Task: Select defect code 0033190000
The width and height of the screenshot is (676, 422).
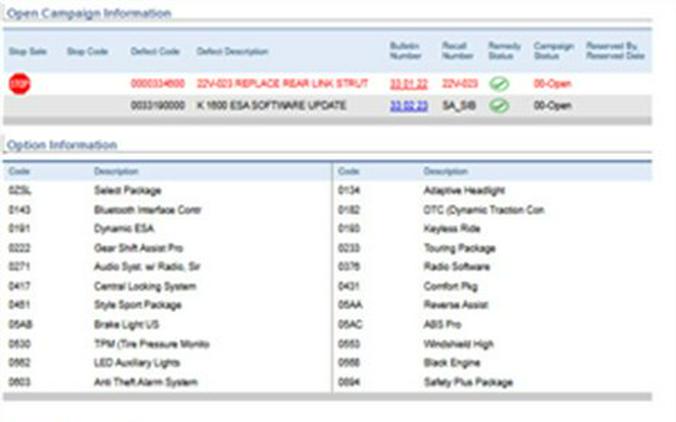Action: (158, 106)
